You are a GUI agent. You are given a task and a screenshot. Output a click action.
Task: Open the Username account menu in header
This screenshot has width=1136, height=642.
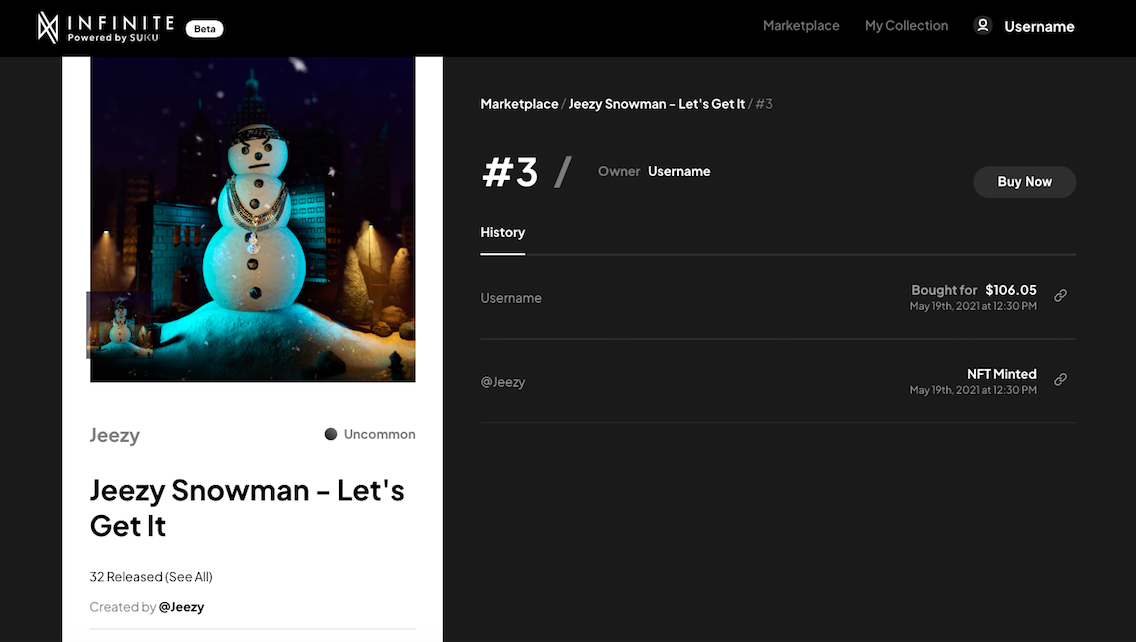[x=1039, y=27]
